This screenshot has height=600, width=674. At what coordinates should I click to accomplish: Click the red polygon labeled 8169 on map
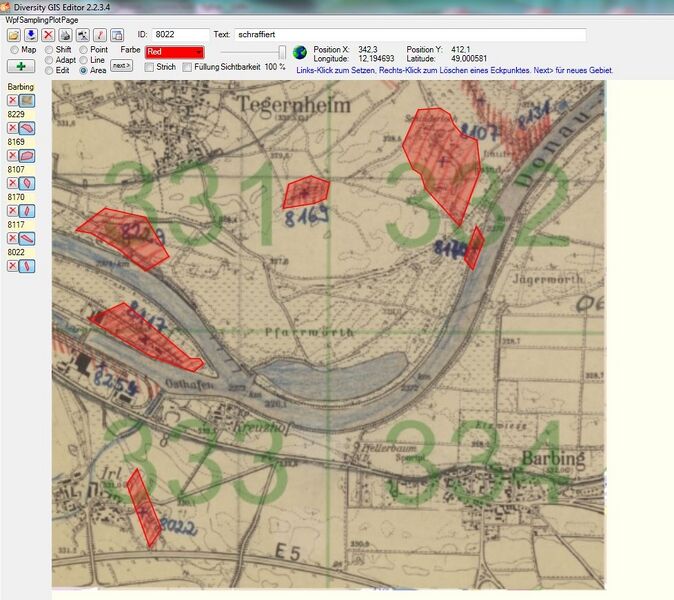(x=306, y=192)
